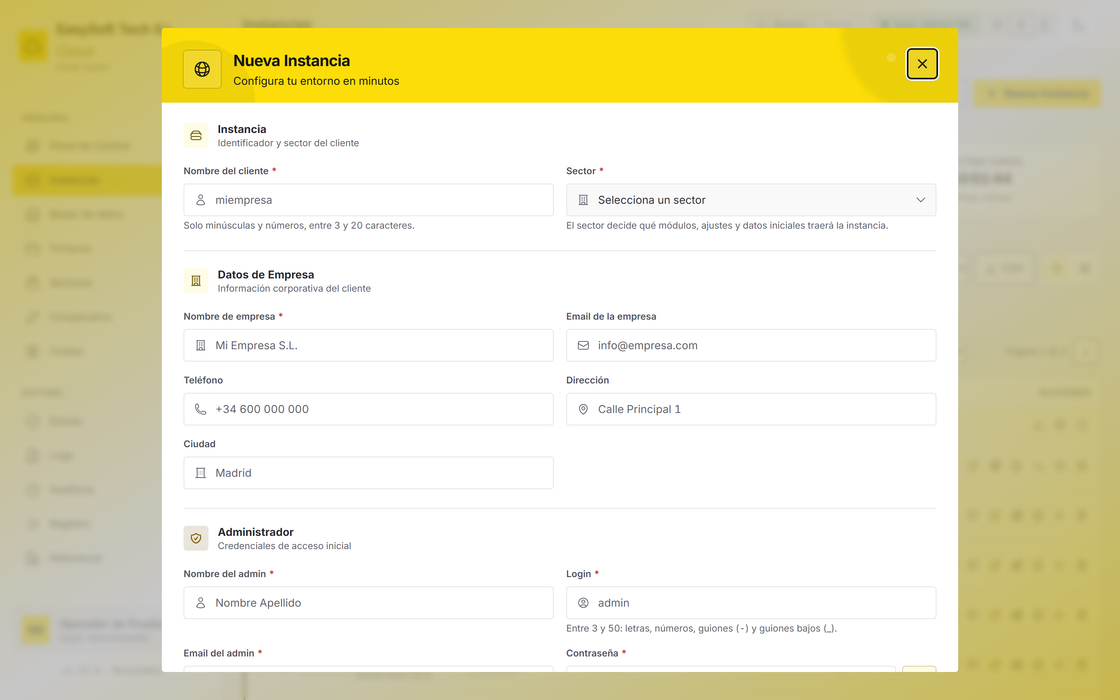1120x700 pixels.
Task: Click the person icon in Nombre del admin field
Action: [201, 603]
